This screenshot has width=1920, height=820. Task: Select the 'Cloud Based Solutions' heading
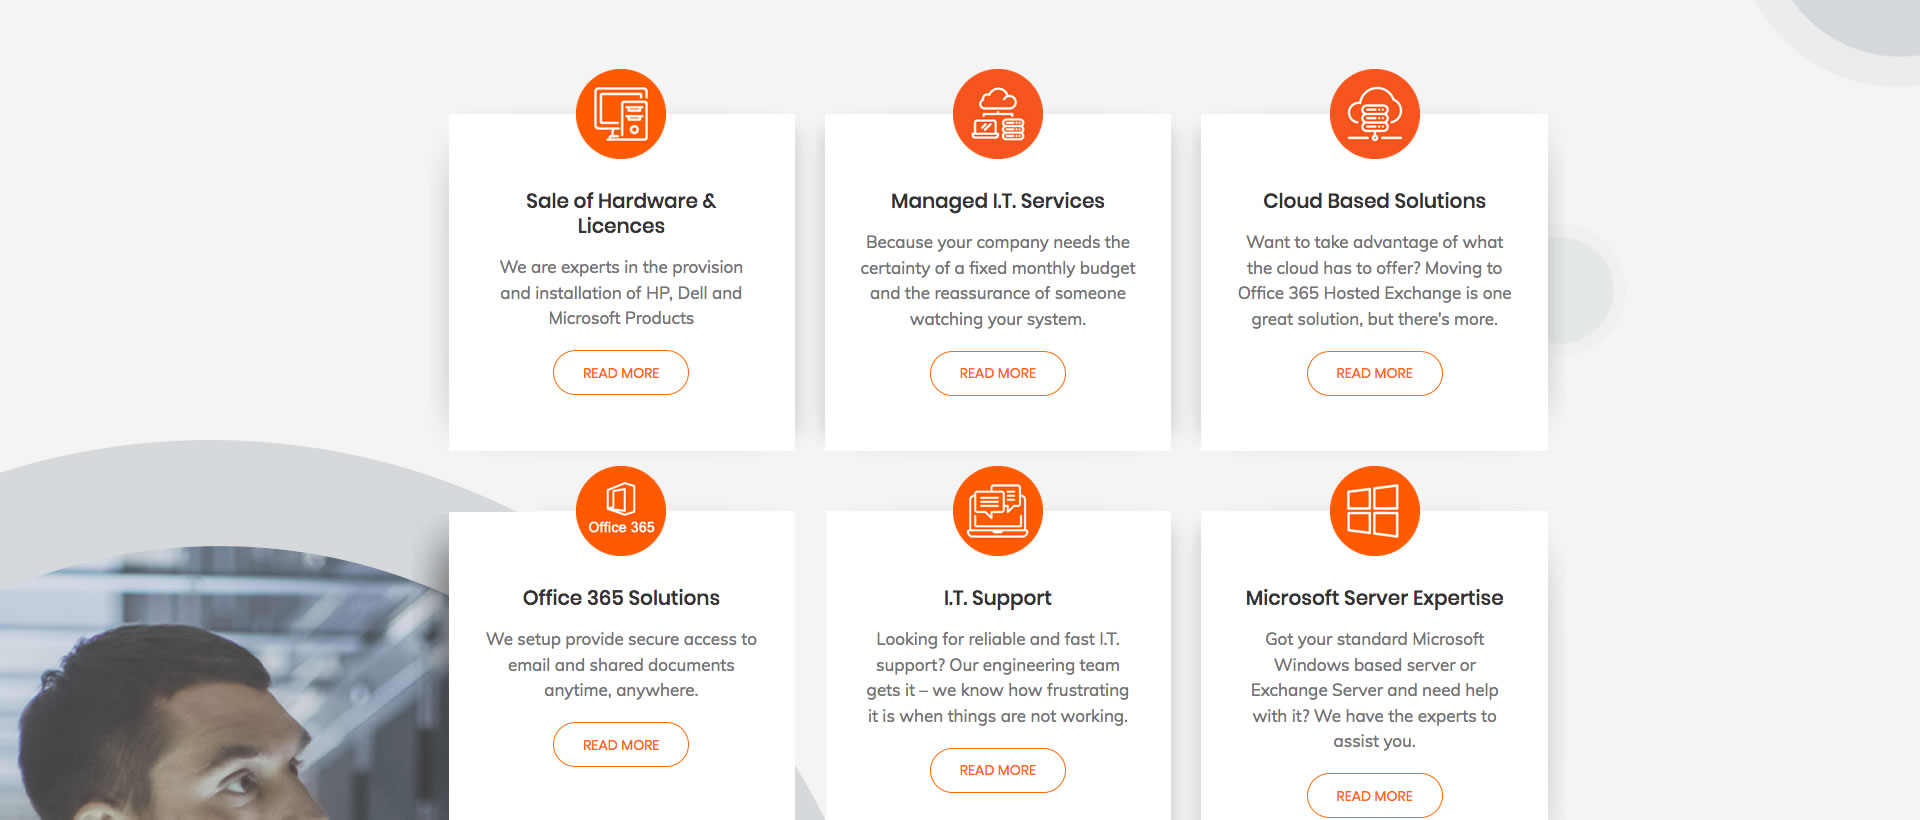[x=1375, y=201]
